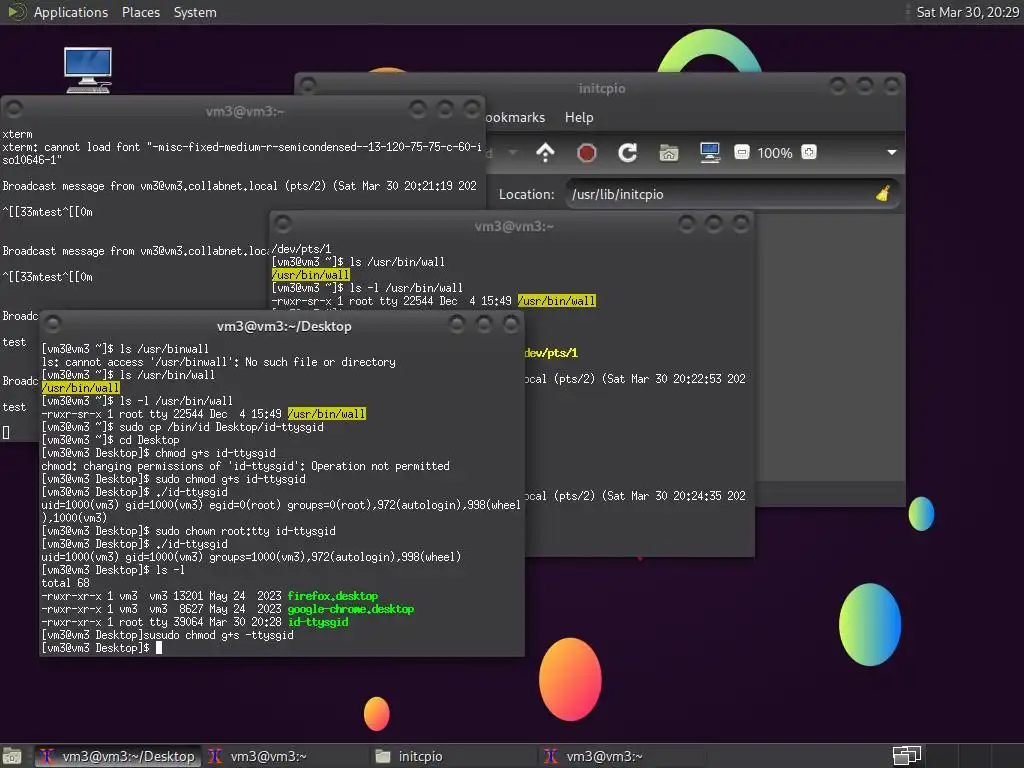Open Help menu in initcpio file manager
The height and width of the screenshot is (768, 1024).
pyautogui.click(x=579, y=118)
